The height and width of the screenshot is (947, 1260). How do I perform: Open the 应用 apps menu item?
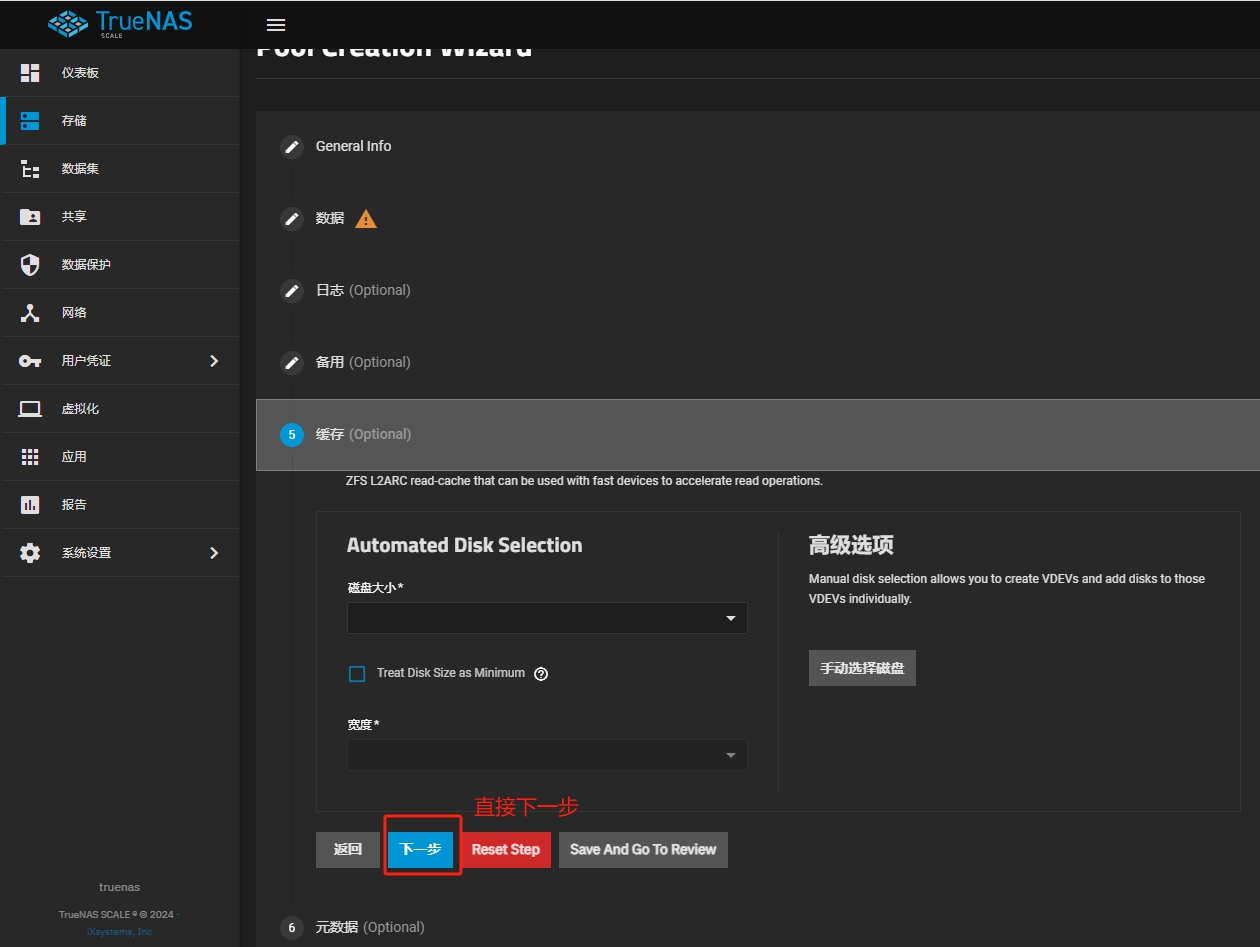coord(74,457)
